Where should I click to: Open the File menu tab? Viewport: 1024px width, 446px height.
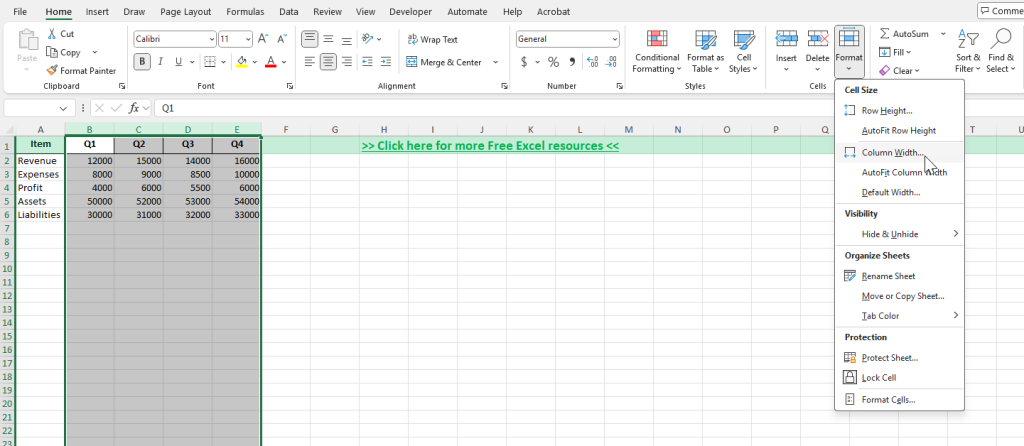pyautogui.click(x=20, y=12)
